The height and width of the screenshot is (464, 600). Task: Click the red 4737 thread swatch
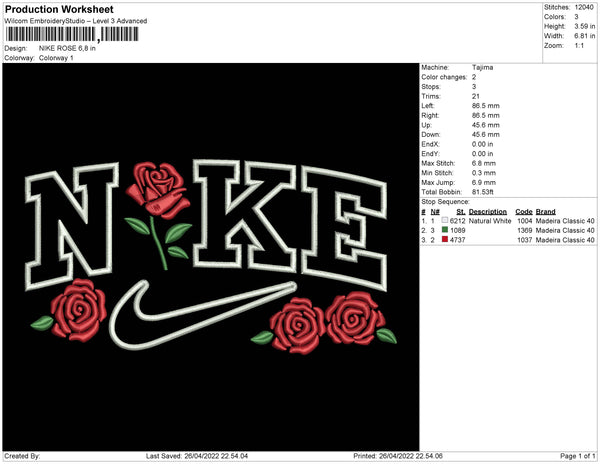tap(445, 239)
